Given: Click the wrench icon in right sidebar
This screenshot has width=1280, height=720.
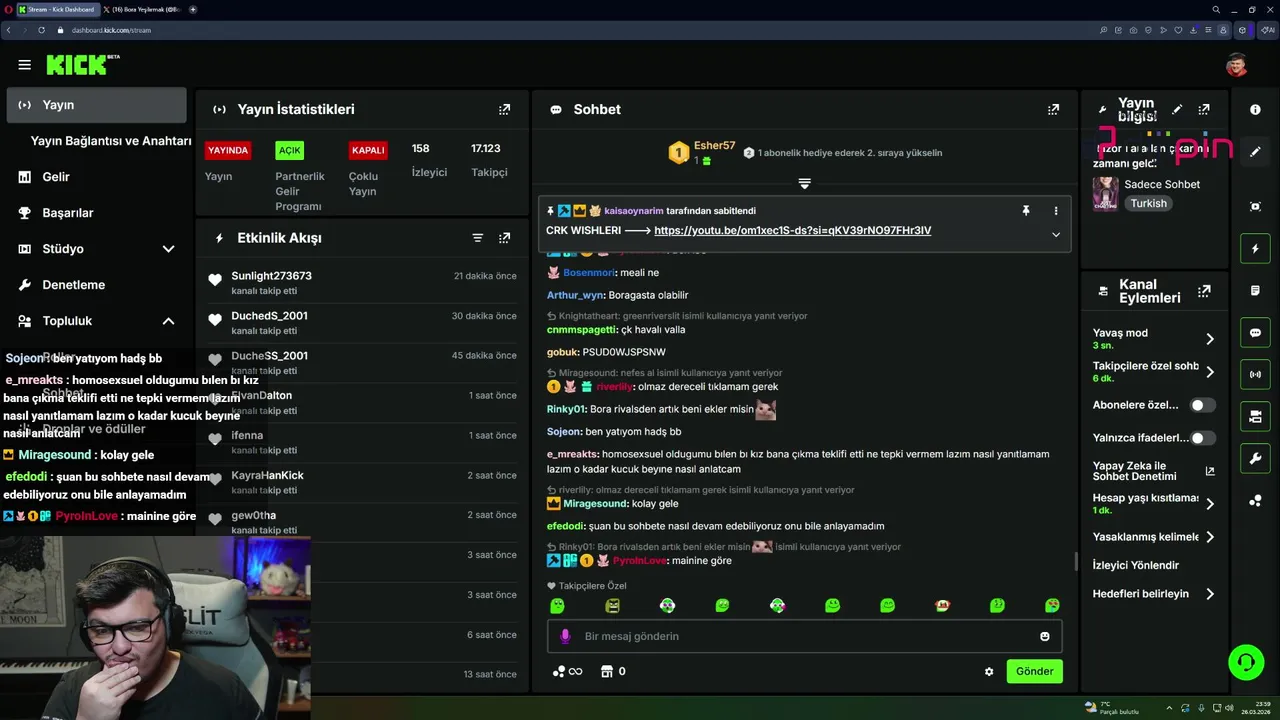Looking at the screenshot, I should tap(1255, 459).
